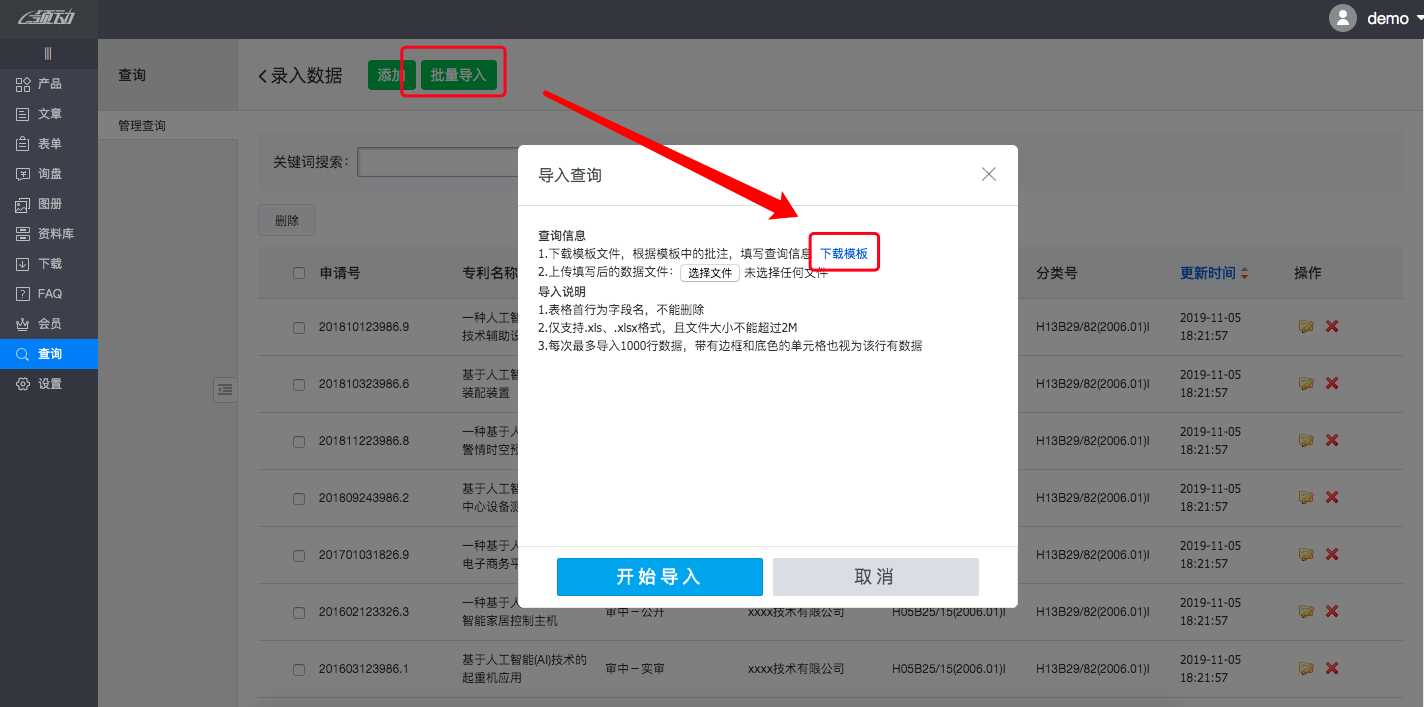Check the select-all checkbox in table header
This screenshot has width=1424, height=707.
pyautogui.click(x=297, y=272)
